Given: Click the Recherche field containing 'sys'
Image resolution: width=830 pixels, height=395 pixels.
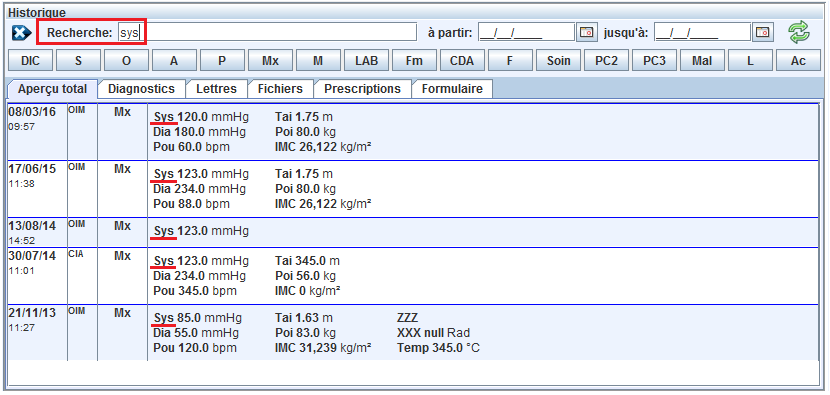Looking at the screenshot, I should [x=267, y=33].
